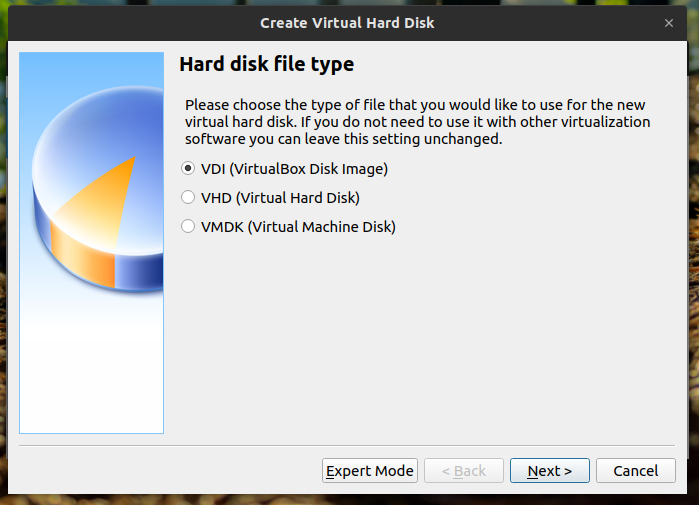
Task: Click the 'VHD (Virtual Hard Disk)' label
Action: [x=280, y=198]
